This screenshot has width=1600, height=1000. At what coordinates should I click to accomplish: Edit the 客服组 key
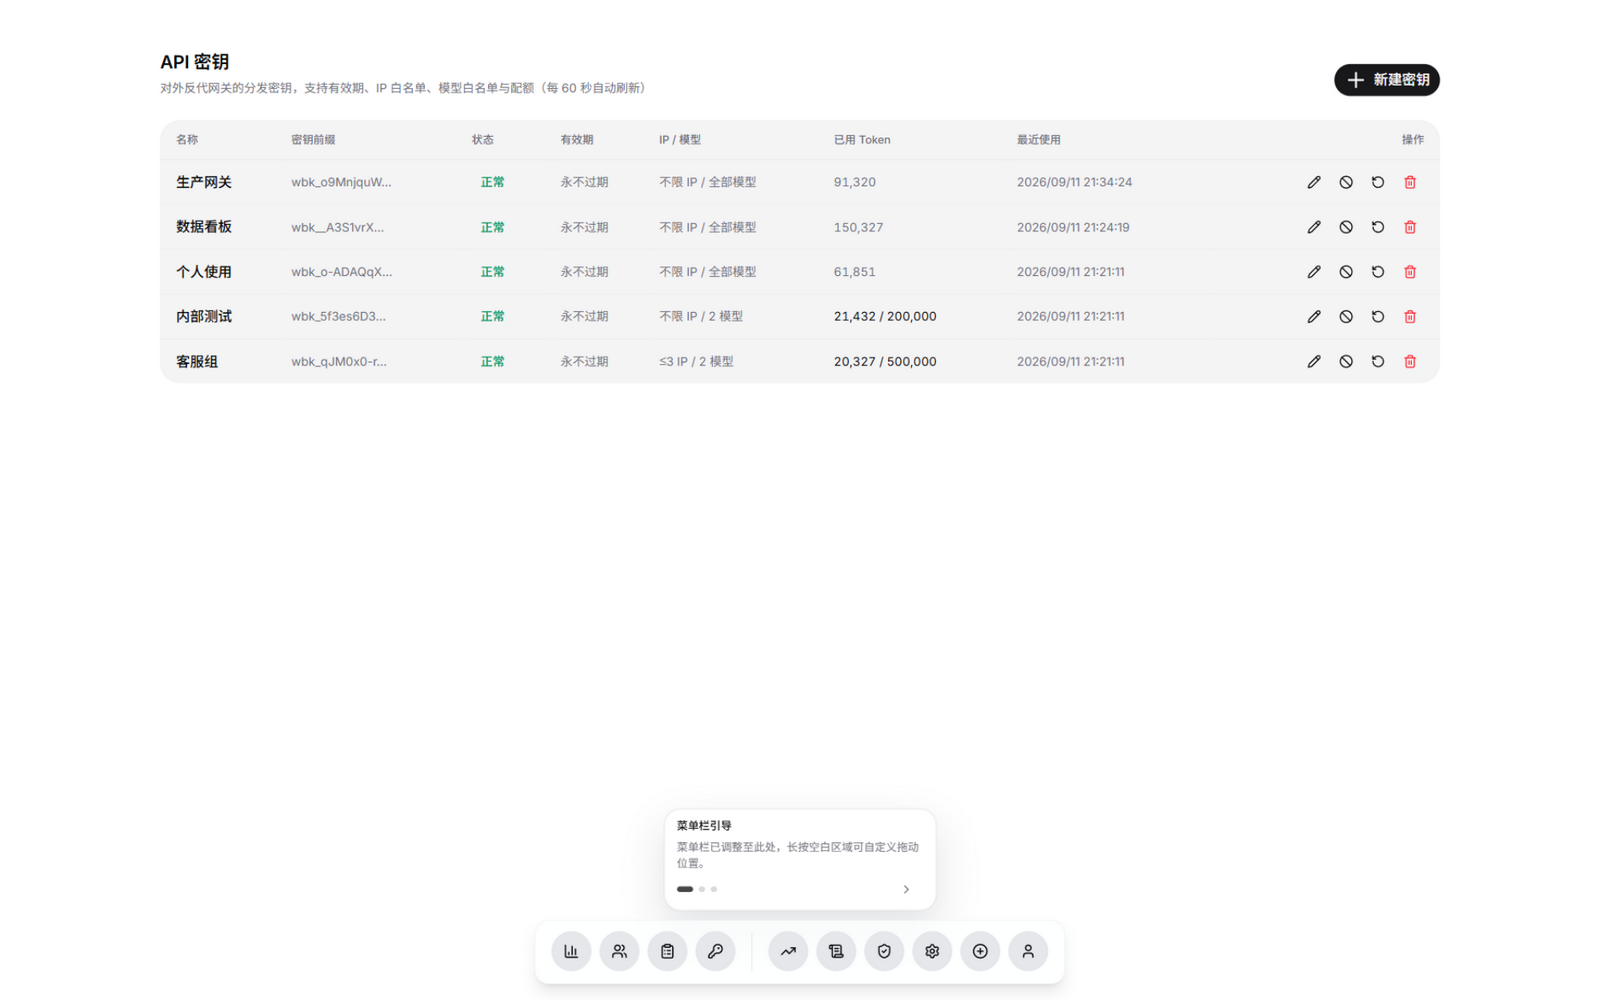(1314, 362)
